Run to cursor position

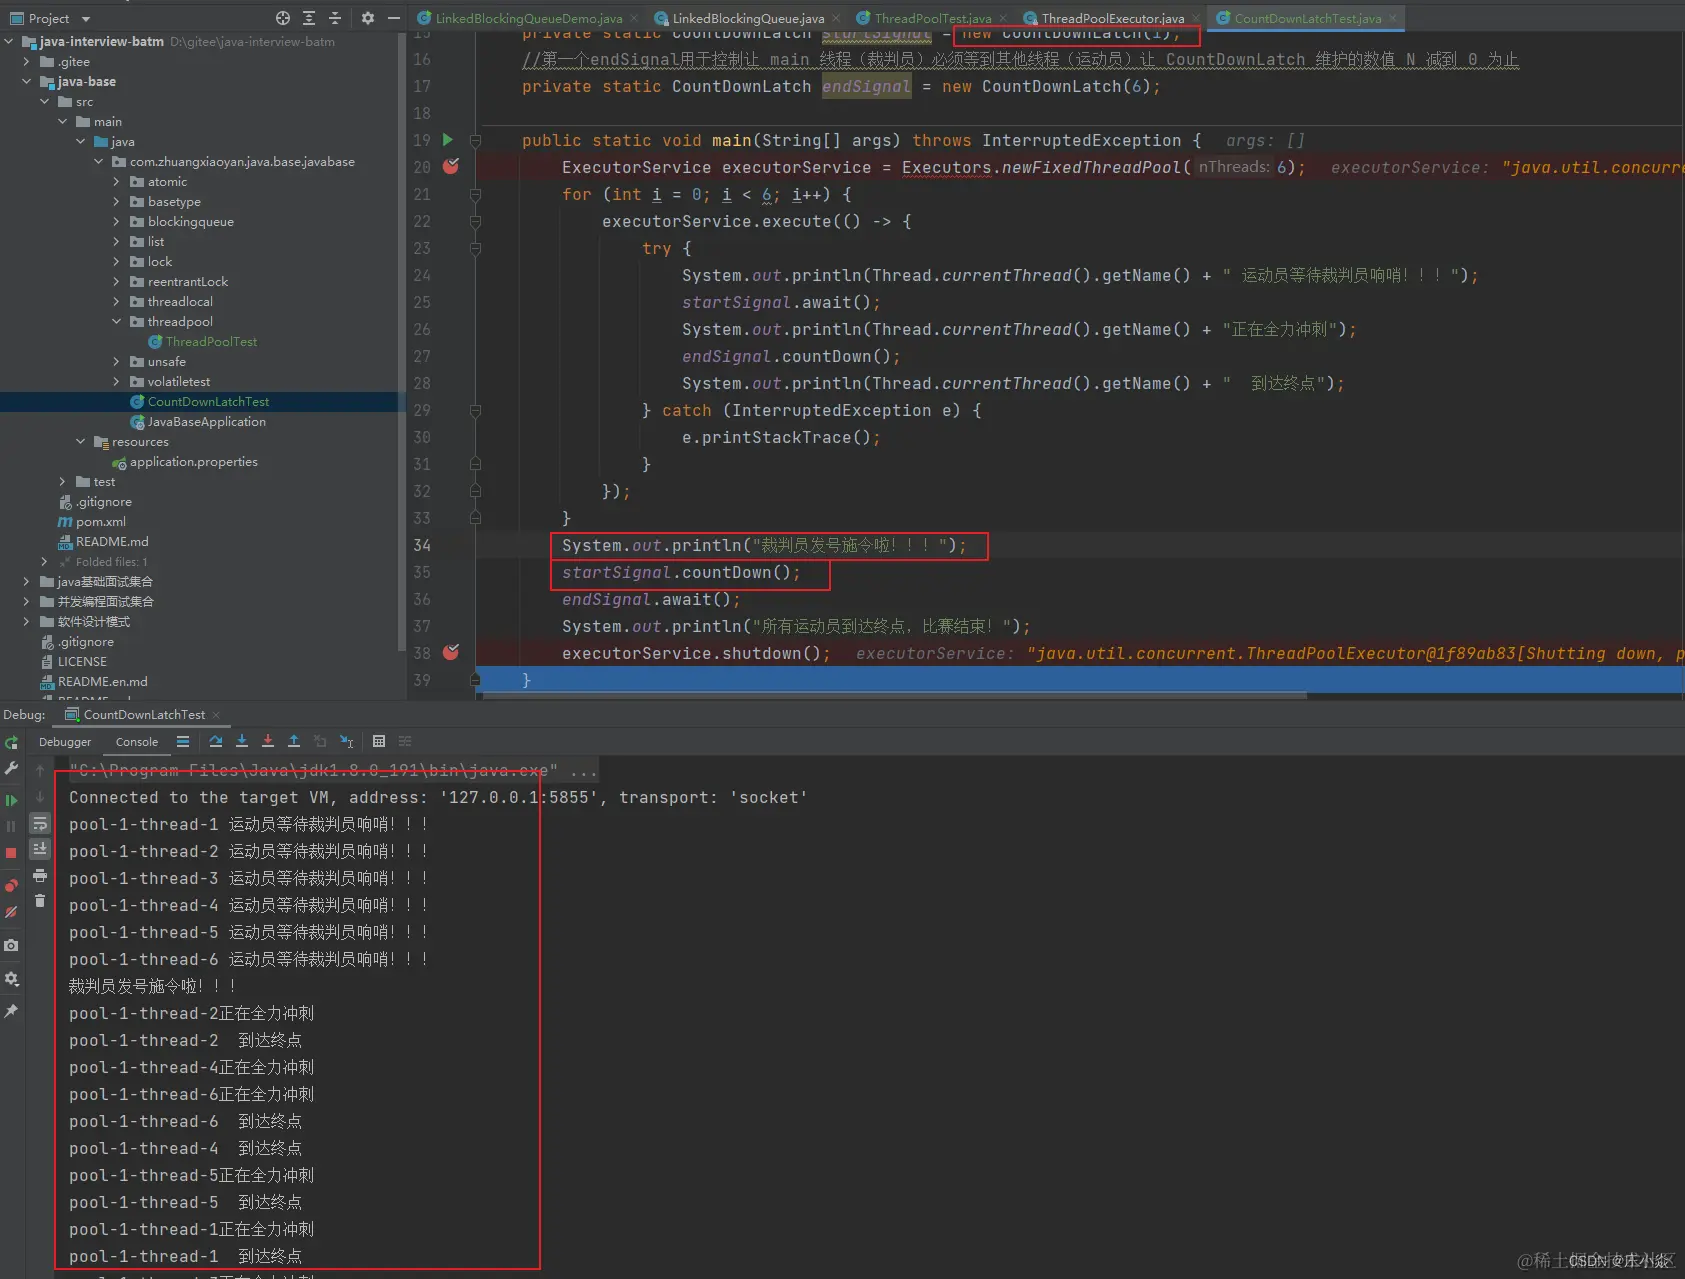[x=346, y=742]
